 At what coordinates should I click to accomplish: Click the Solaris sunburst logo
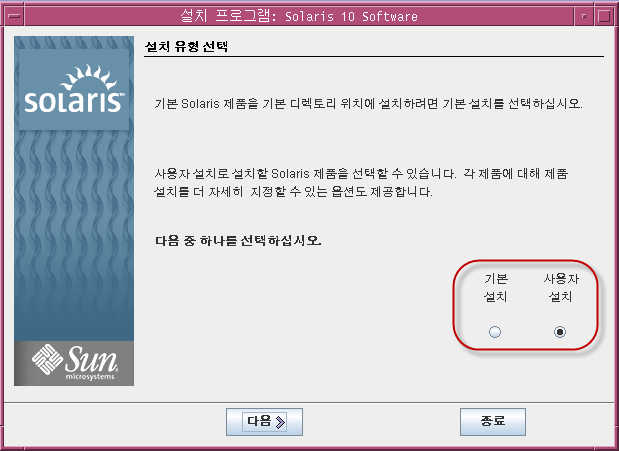tap(88, 77)
